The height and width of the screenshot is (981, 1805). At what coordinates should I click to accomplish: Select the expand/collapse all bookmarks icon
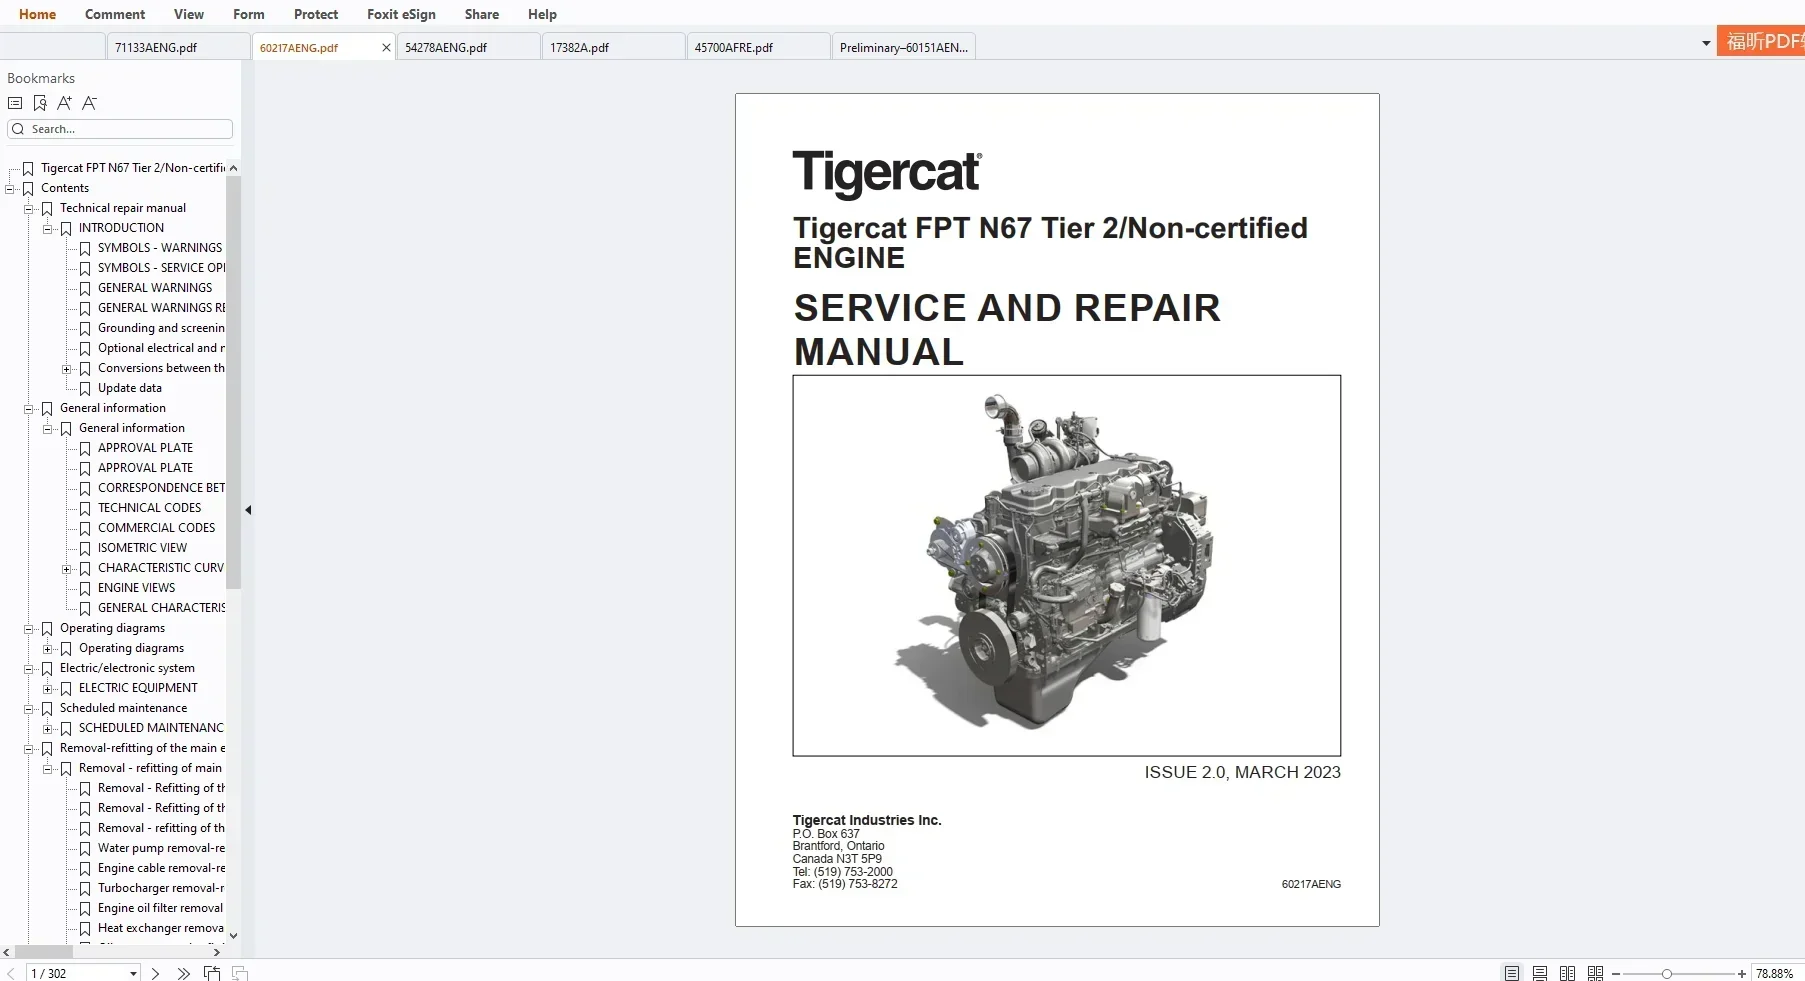(15, 103)
